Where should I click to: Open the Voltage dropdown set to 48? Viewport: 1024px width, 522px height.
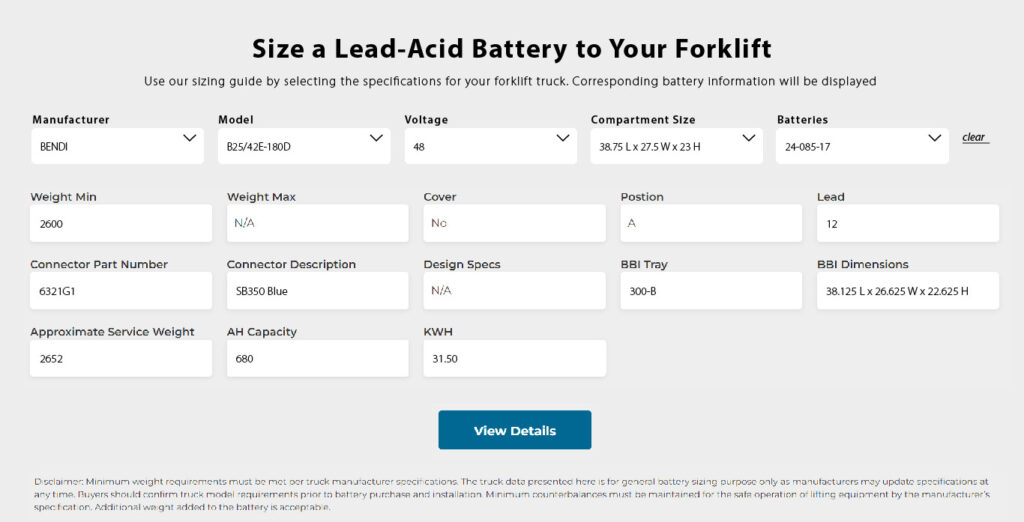pyautogui.click(x=490, y=146)
